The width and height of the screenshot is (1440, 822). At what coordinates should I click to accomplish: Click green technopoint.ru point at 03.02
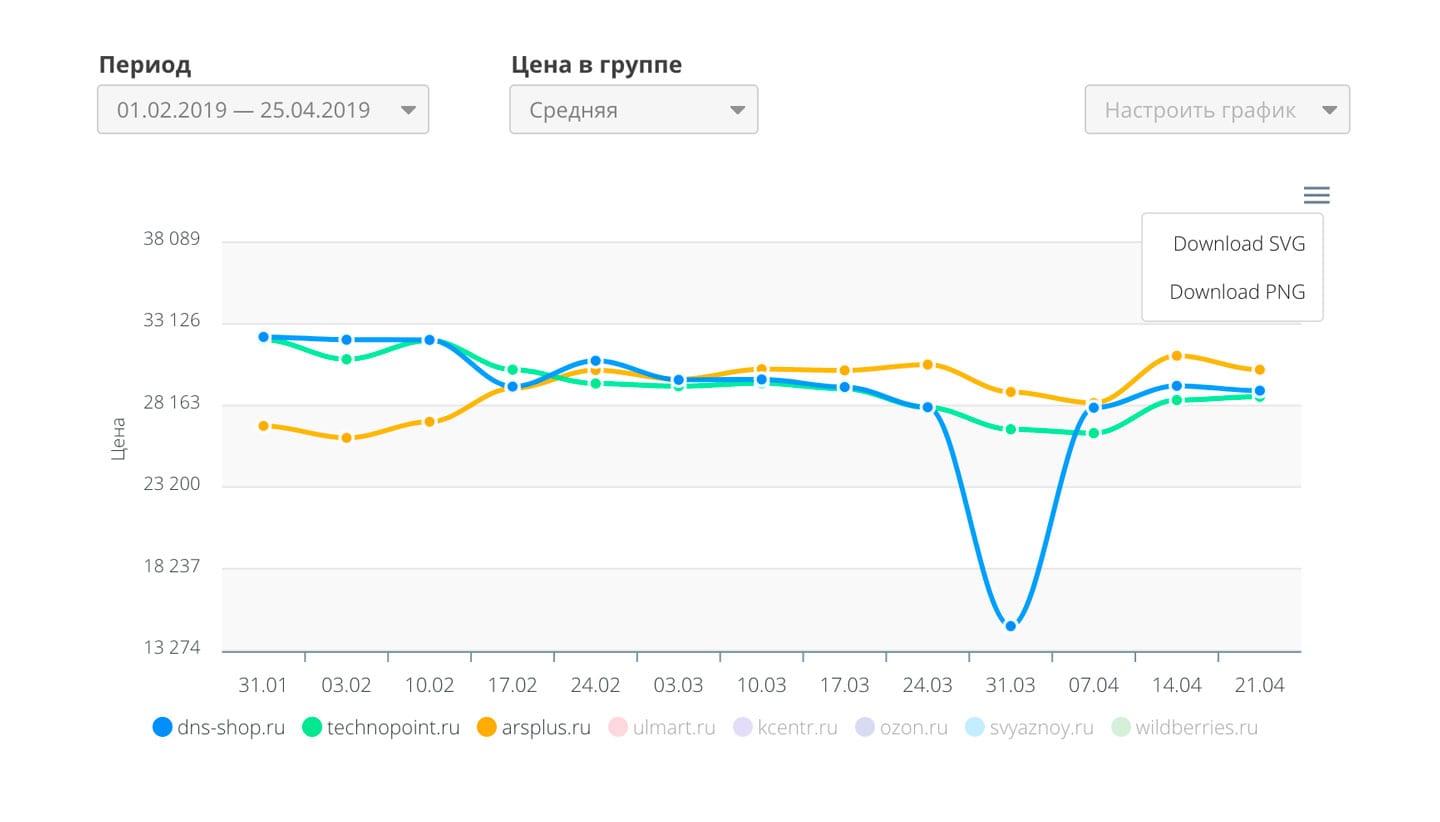point(346,359)
